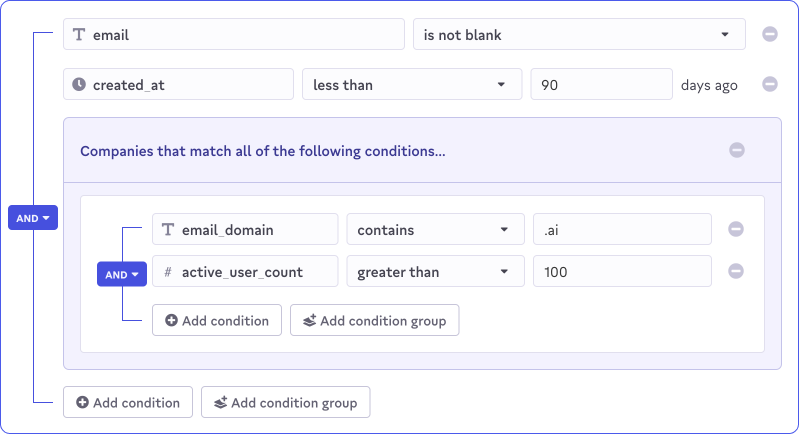Click the value field containing .ai
Screen dimensions: 799x434
622,230
